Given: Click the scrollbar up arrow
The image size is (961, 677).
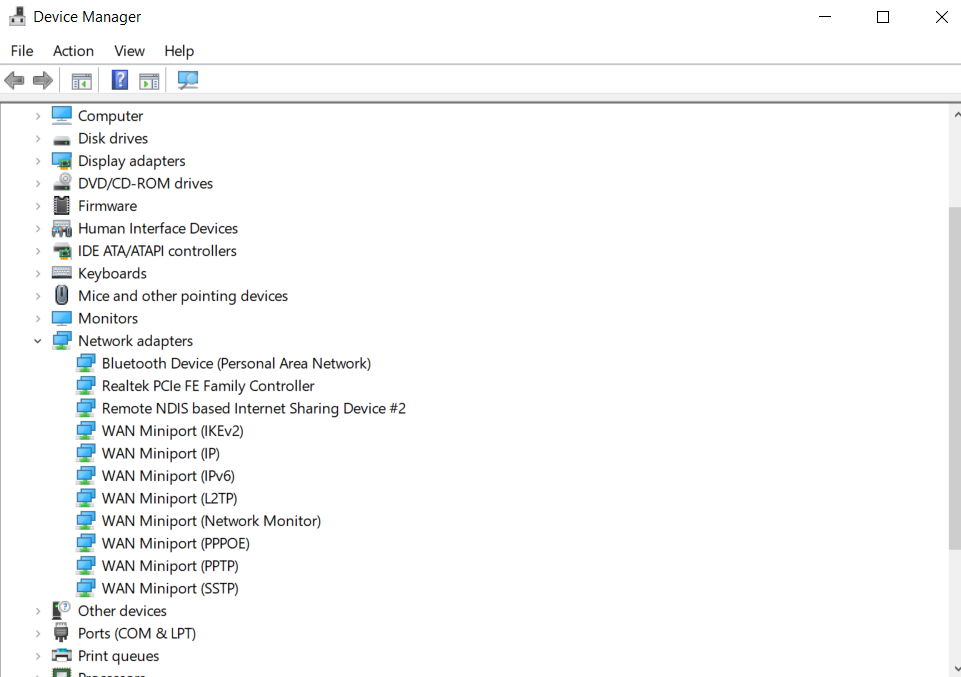Looking at the screenshot, I should [955, 115].
